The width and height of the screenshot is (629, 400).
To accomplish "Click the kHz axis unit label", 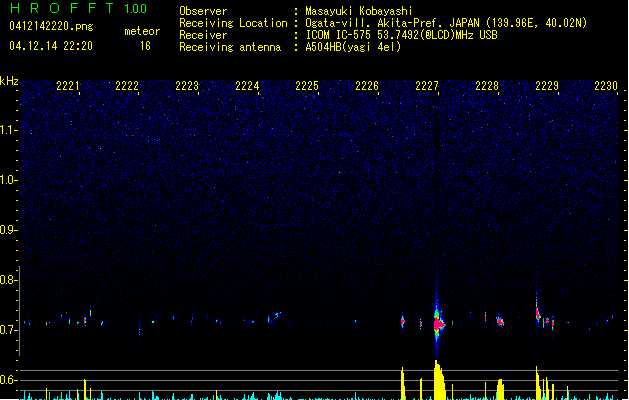I will point(9,81).
